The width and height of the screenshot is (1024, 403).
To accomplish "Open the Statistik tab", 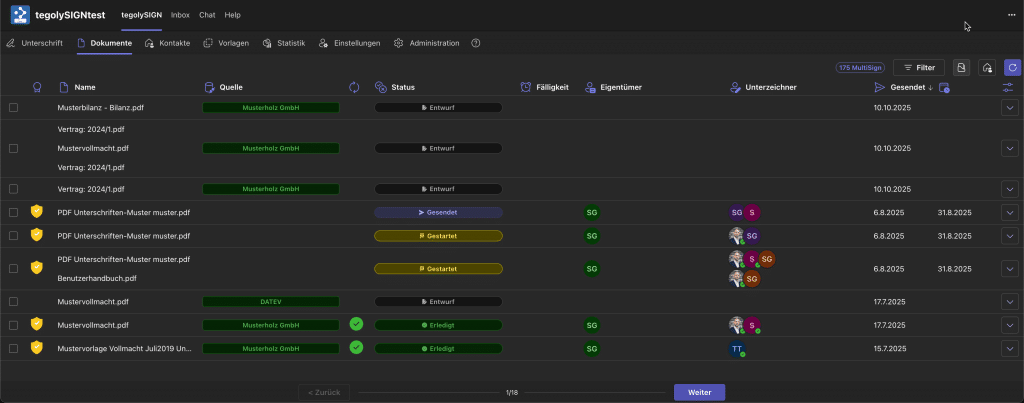I will (x=283, y=43).
